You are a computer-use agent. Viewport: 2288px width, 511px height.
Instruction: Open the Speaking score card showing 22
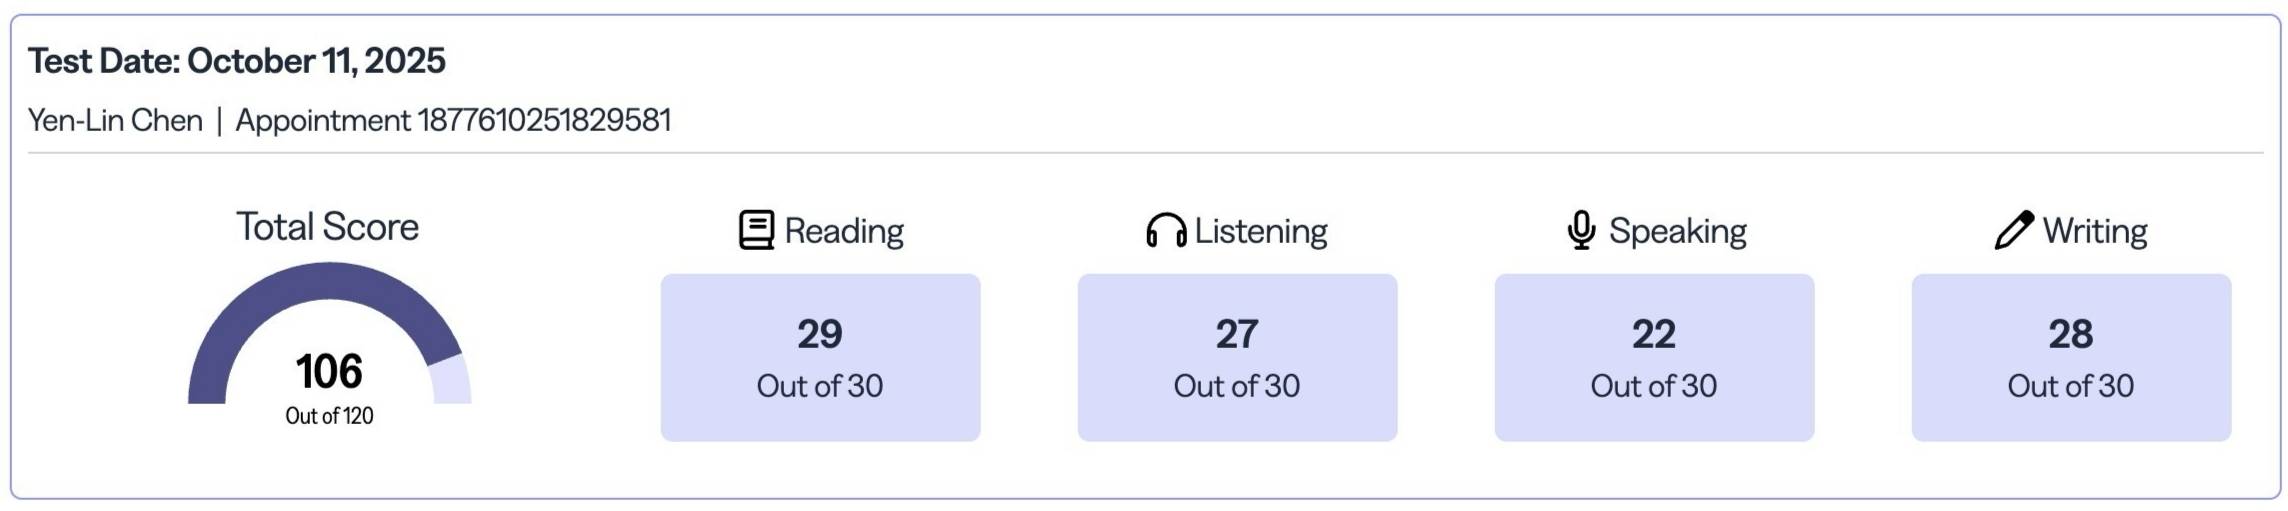[1654, 357]
